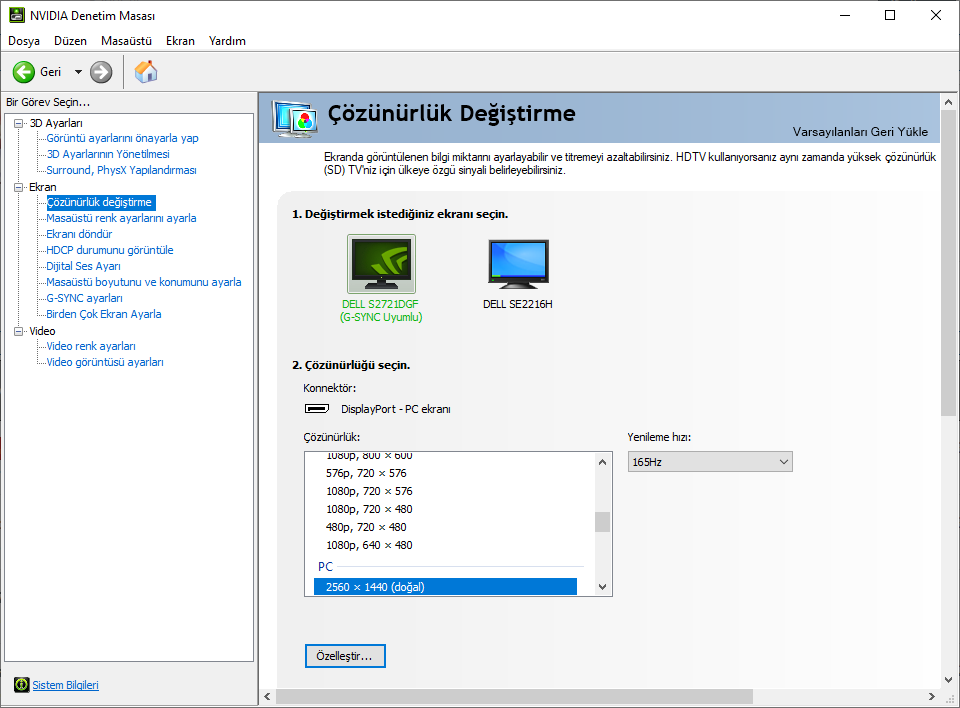Open Video renk ayarları
This screenshot has width=960, height=708.
pos(91,346)
